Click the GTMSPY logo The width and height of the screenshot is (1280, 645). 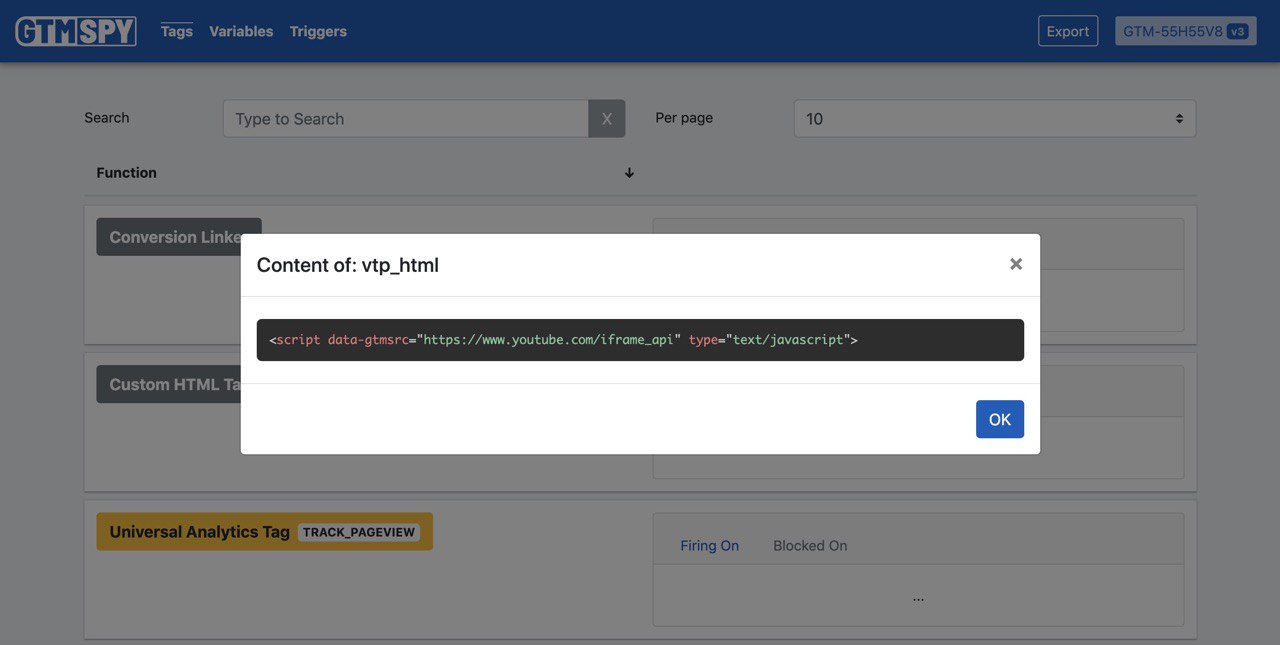point(76,31)
